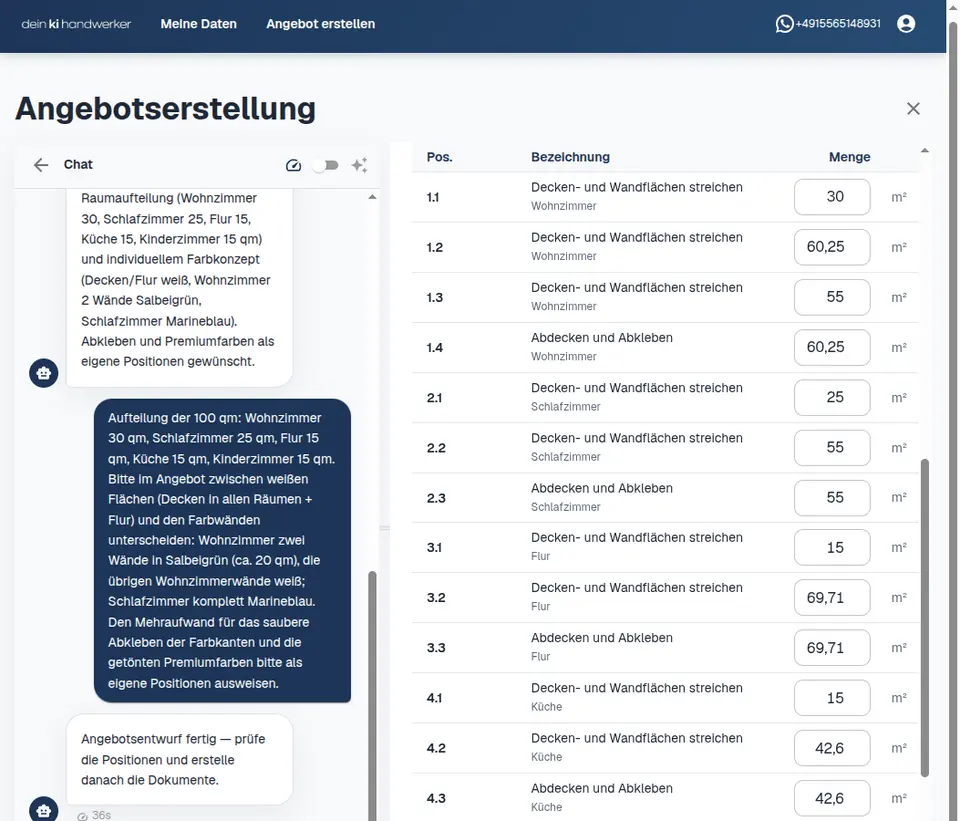Go back with the chat arrow
The height and width of the screenshot is (821, 960).
click(41, 165)
